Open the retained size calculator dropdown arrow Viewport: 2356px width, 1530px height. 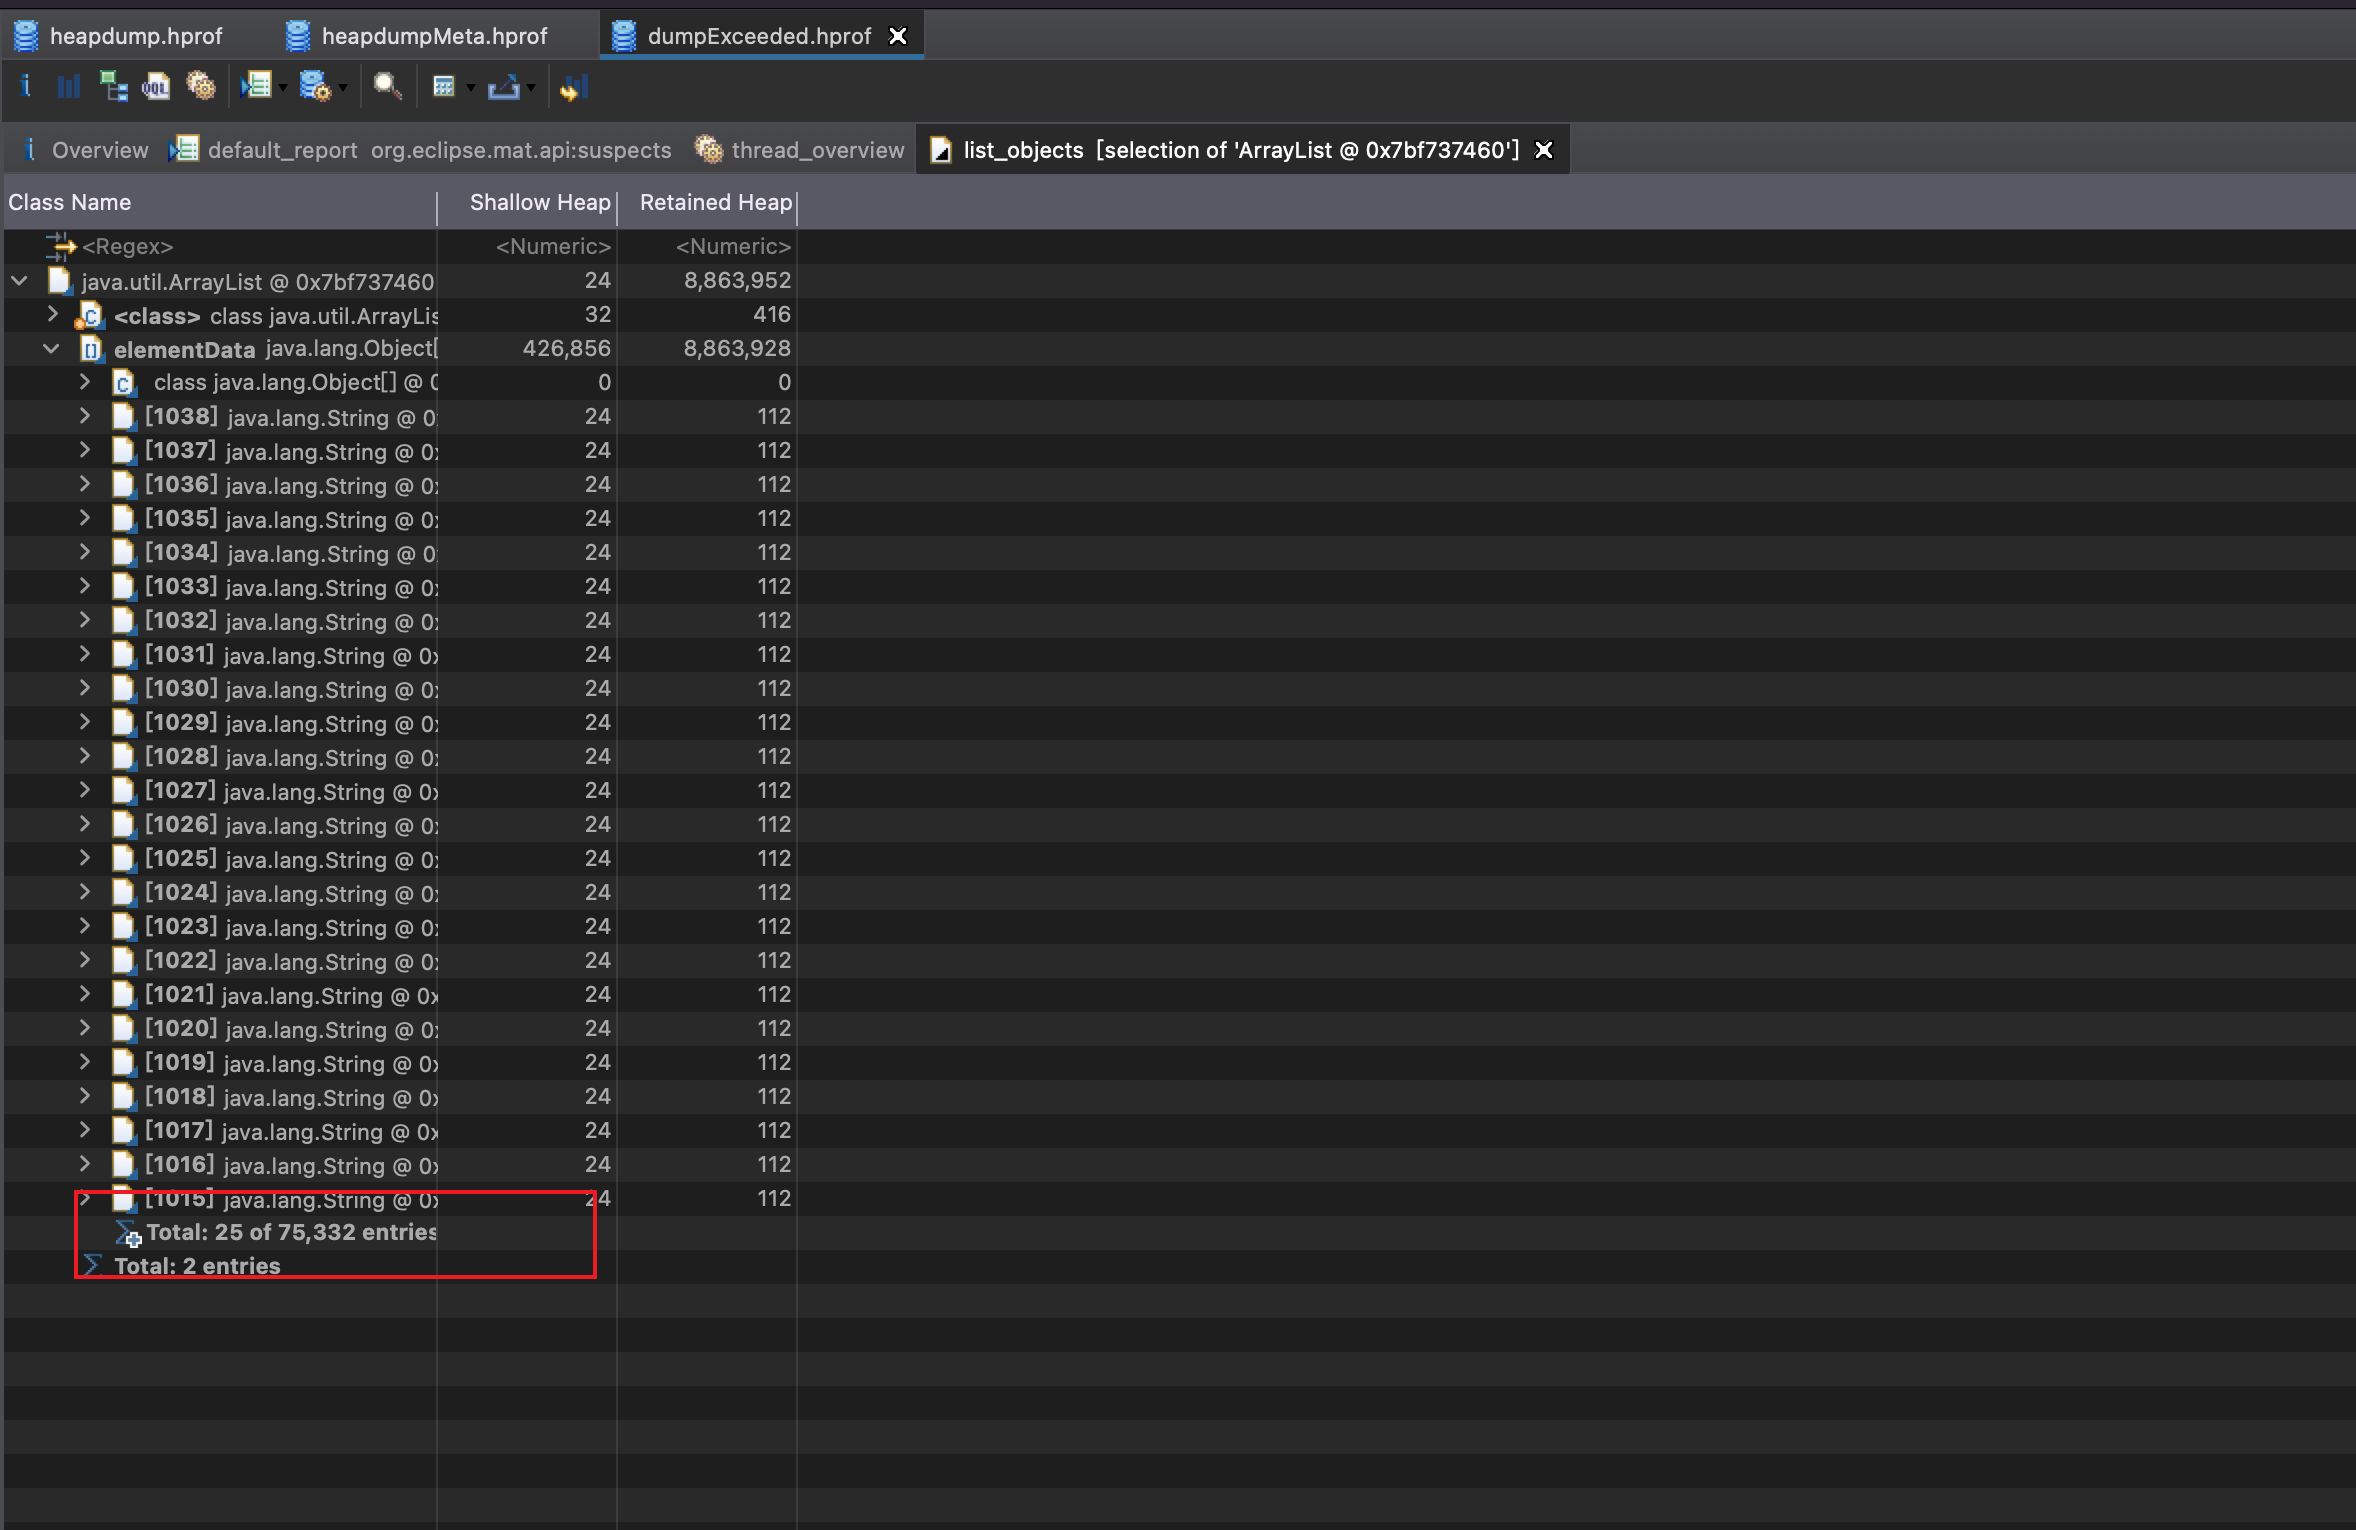point(470,89)
